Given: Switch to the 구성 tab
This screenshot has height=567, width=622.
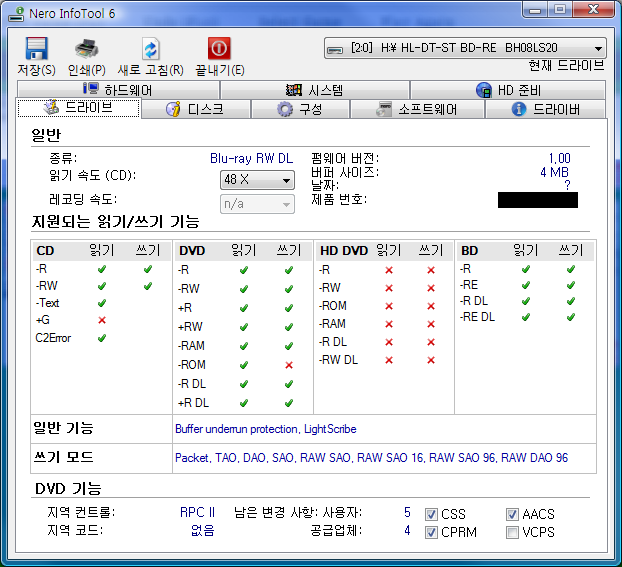Looking at the screenshot, I should [300, 109].
